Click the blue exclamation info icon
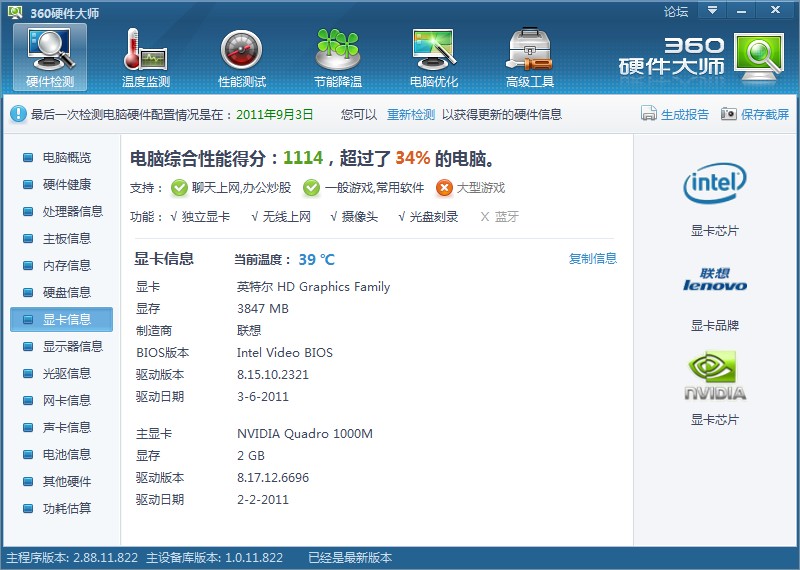 click(x=18, y=114)
